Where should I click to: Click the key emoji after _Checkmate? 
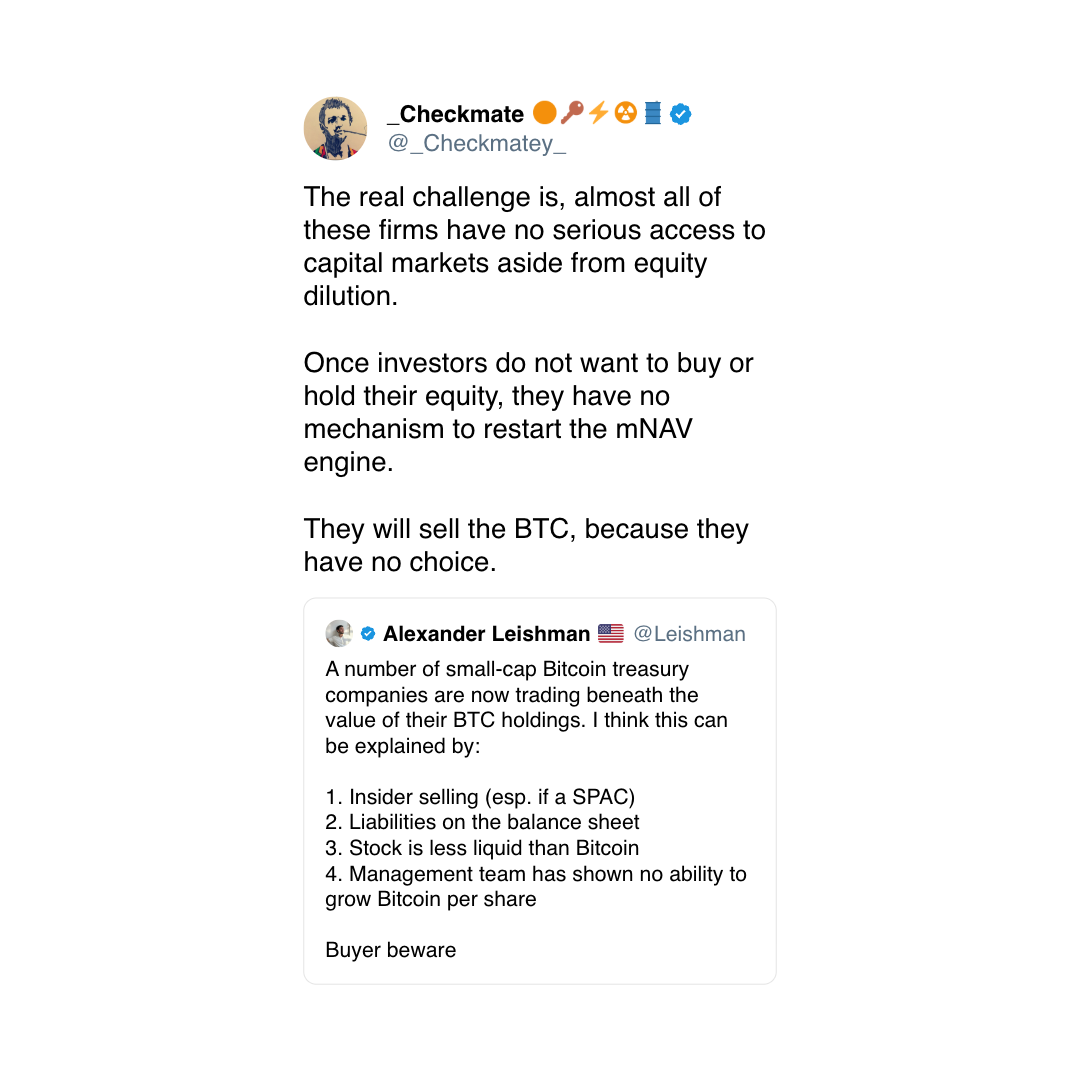click(572, 112)
